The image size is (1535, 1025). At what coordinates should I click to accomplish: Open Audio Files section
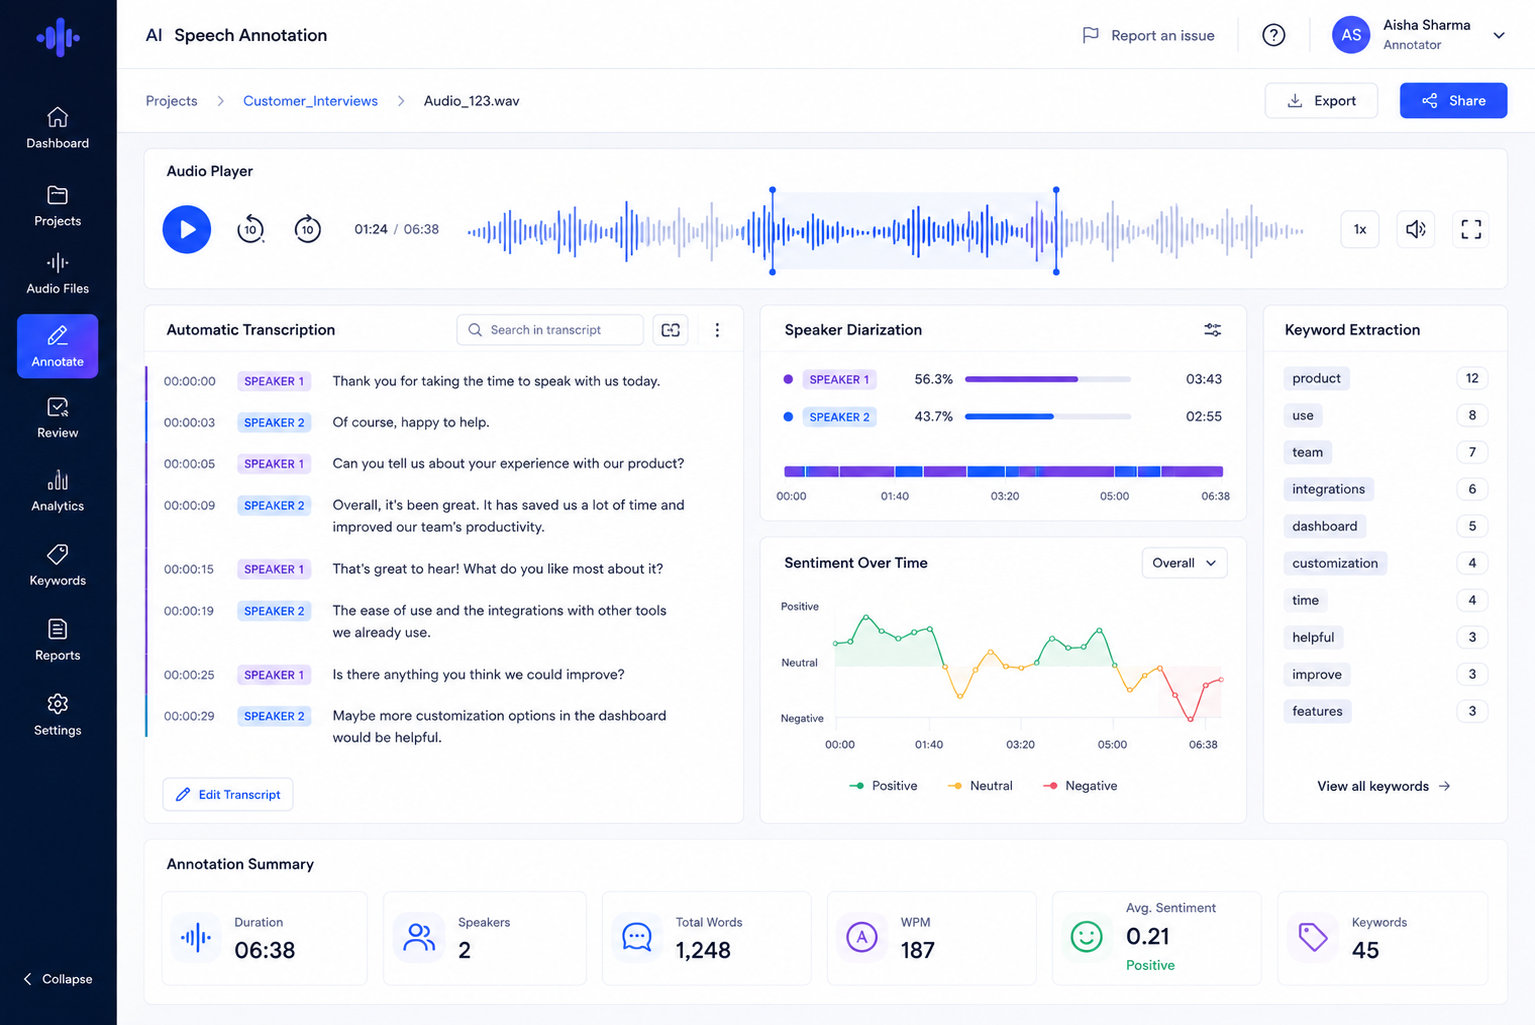point(58,274)
